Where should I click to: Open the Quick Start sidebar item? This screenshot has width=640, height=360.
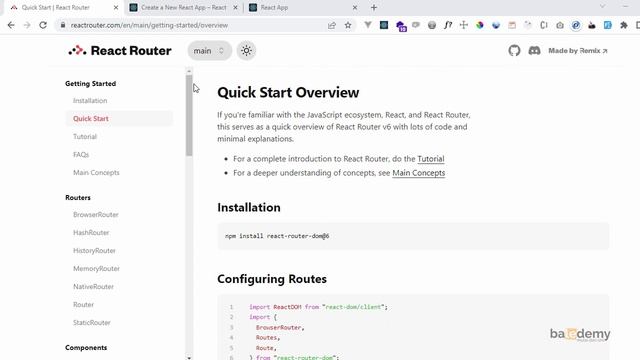click(119, 119)
